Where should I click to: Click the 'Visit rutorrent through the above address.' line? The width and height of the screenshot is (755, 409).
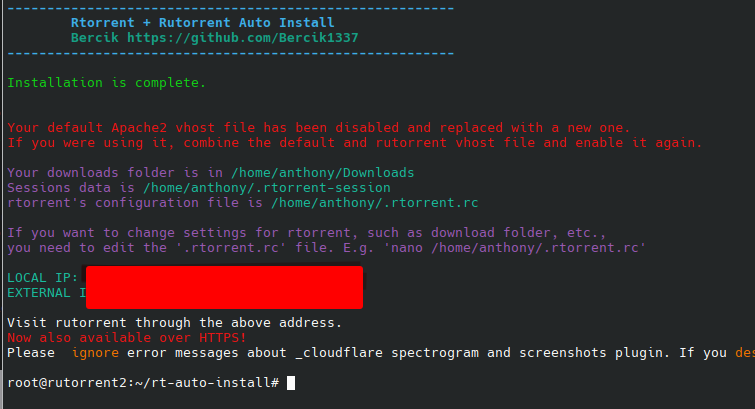click(x=174, y=323)
